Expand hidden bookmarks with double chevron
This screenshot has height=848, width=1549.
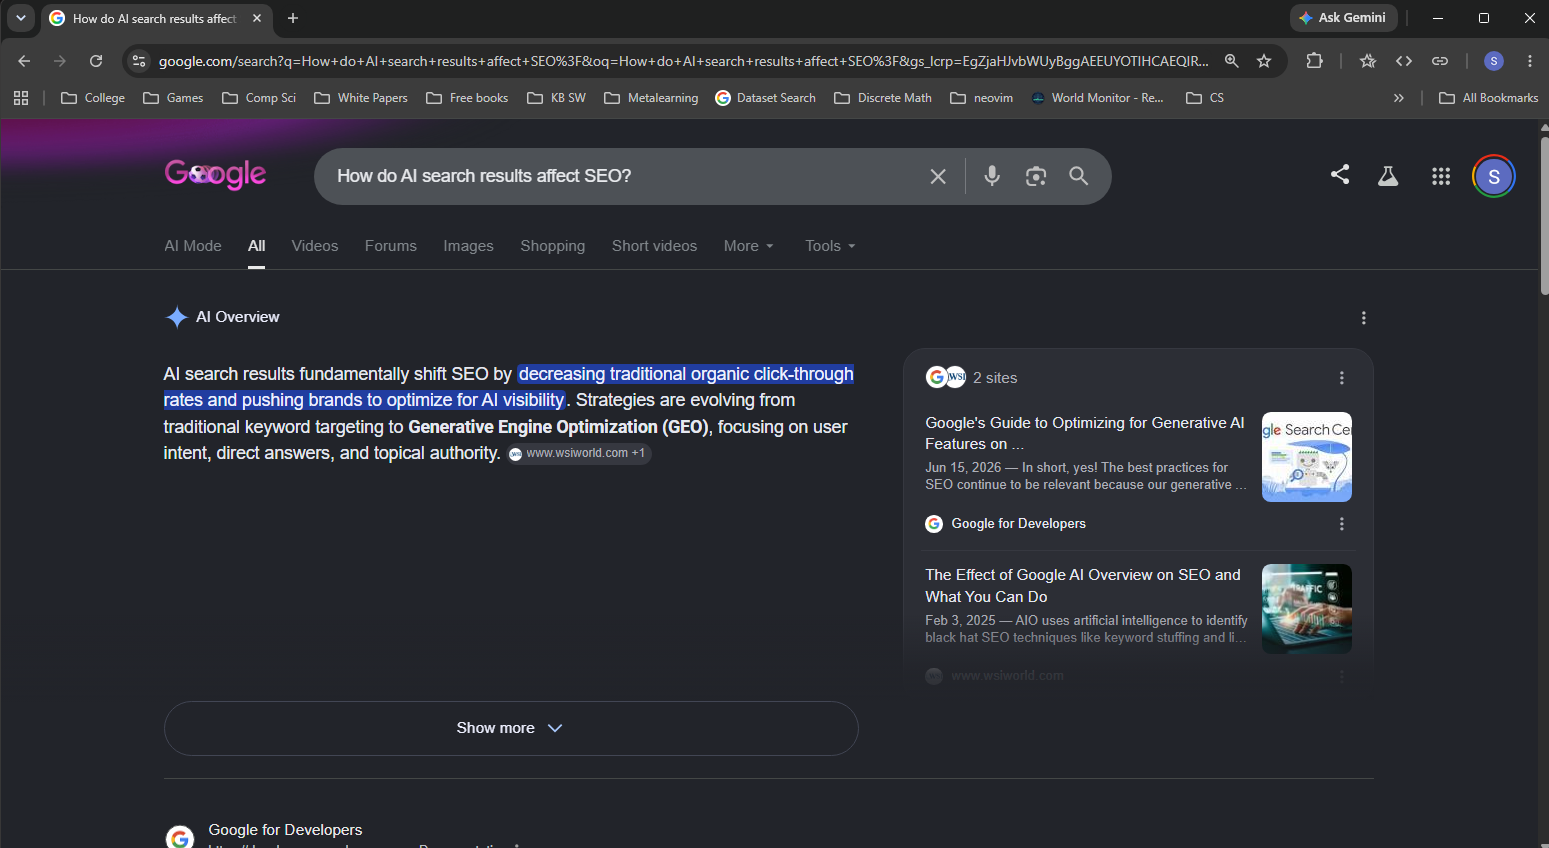pyautogui.click(x=1399, y=98)
